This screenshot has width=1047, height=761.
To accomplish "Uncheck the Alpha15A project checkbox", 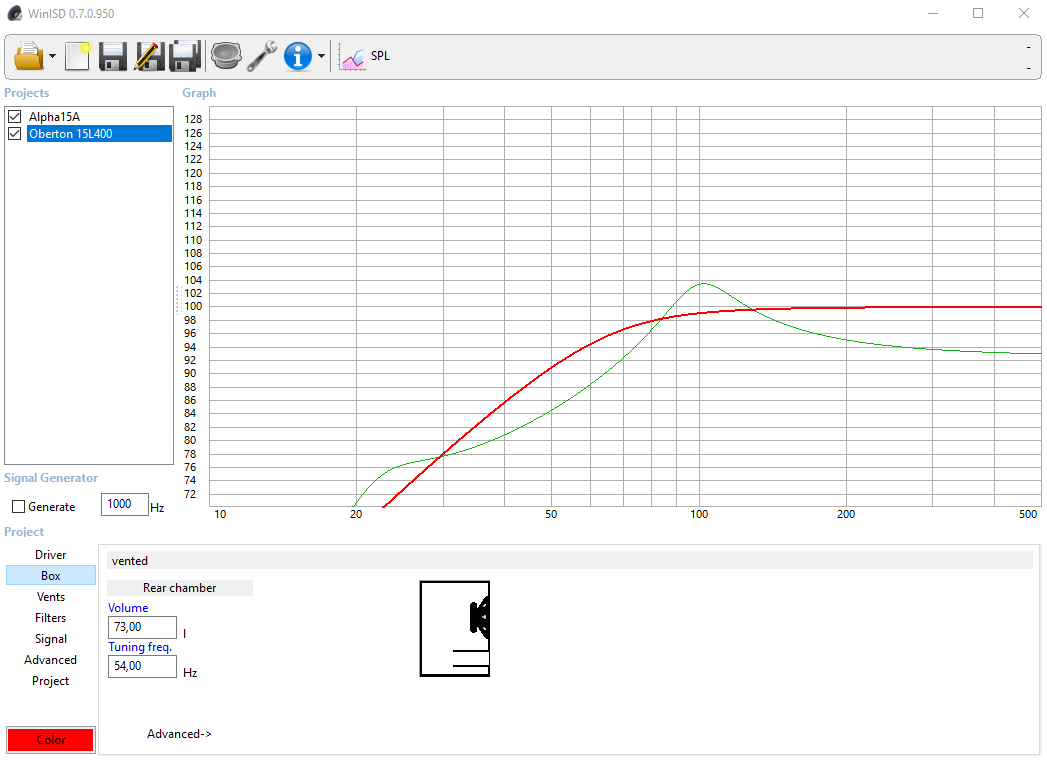I will click(15, 117).
